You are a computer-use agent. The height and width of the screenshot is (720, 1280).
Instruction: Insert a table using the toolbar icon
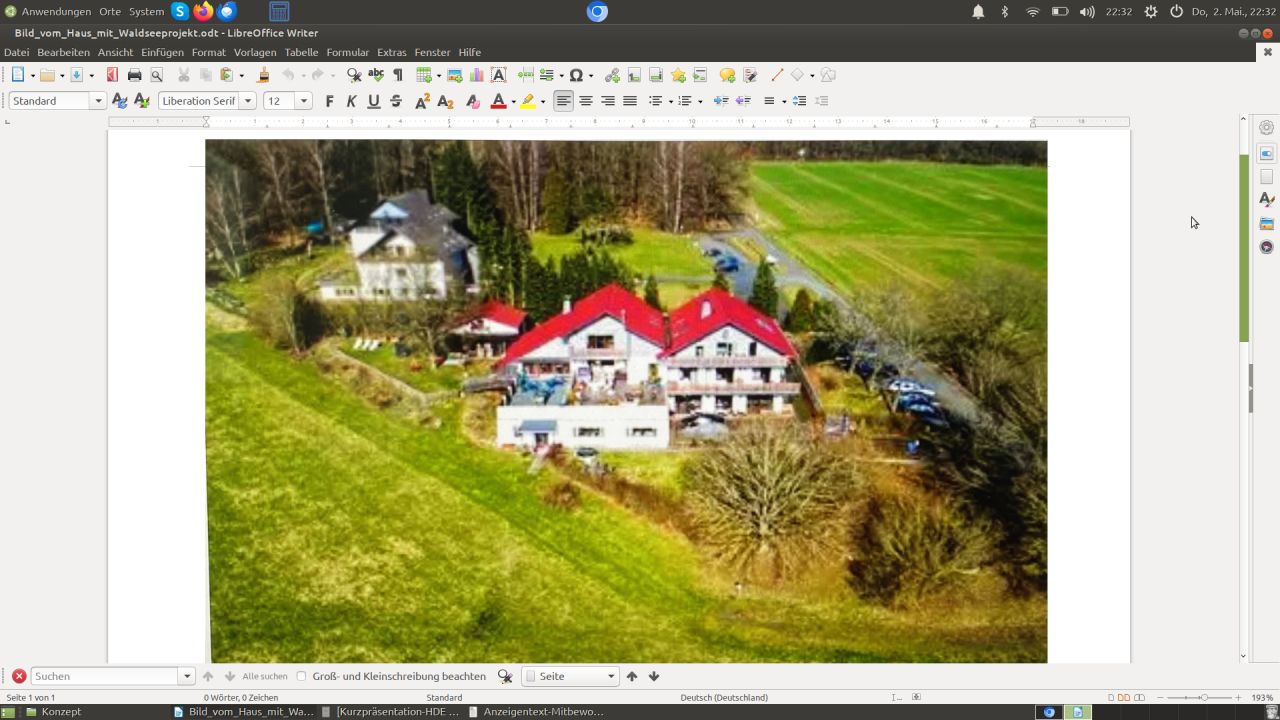[x=424, y=75]
